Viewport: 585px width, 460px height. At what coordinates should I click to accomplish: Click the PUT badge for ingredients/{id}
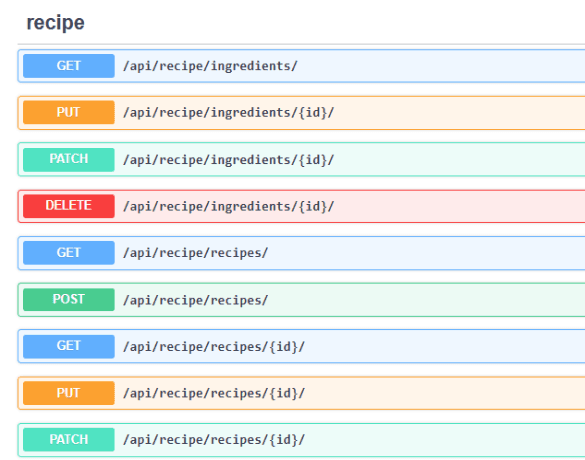(69, 112)
